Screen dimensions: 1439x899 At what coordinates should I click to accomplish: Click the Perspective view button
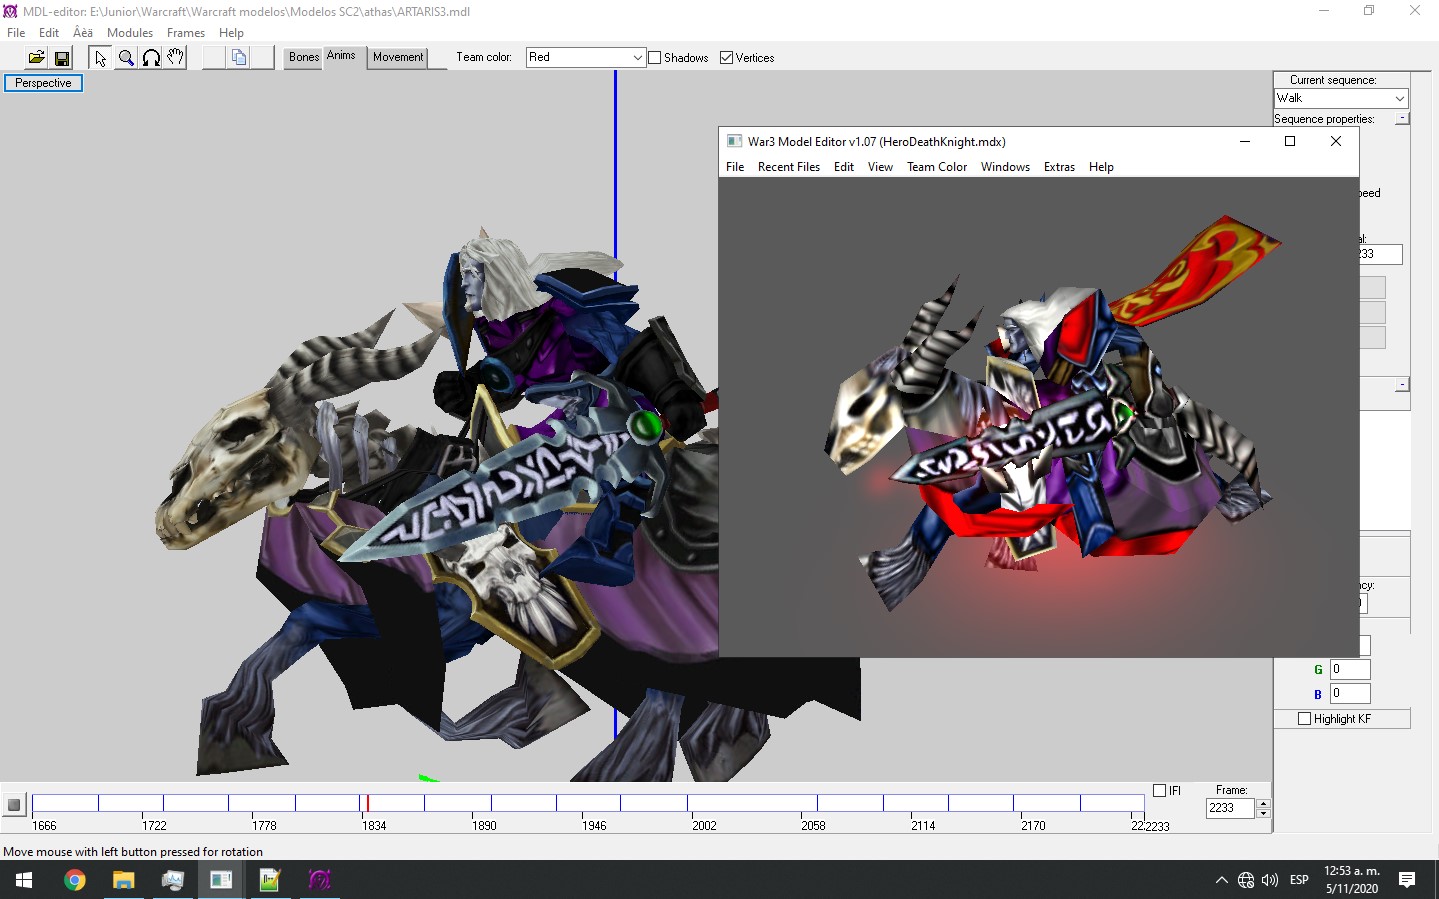[43, 83]
